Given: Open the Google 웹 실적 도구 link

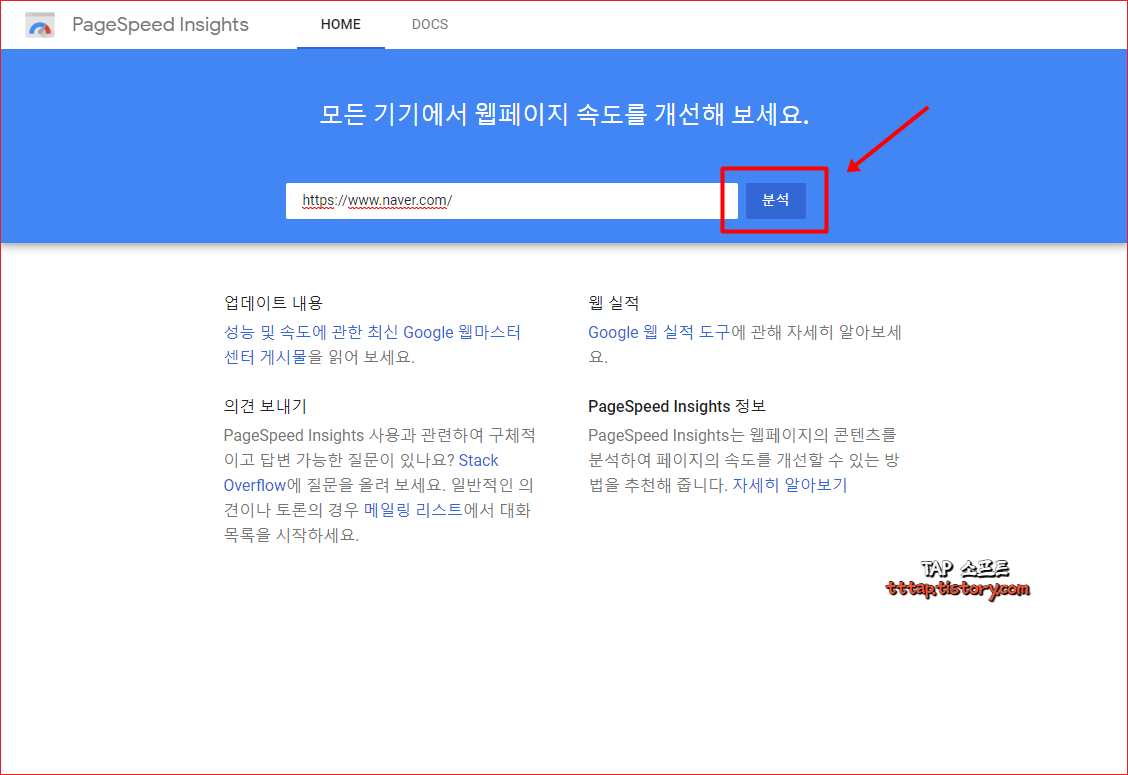Looking at the screenshot, I should pyautogui.click(x=659, y=332).
